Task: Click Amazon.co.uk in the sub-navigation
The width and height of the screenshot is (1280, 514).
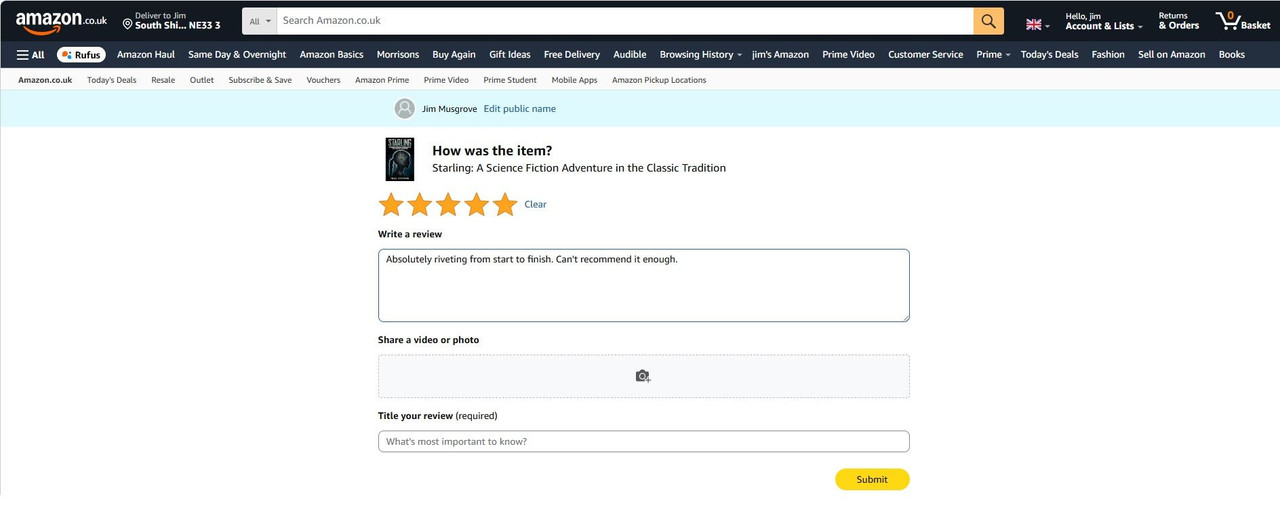Action: [45, 80]
